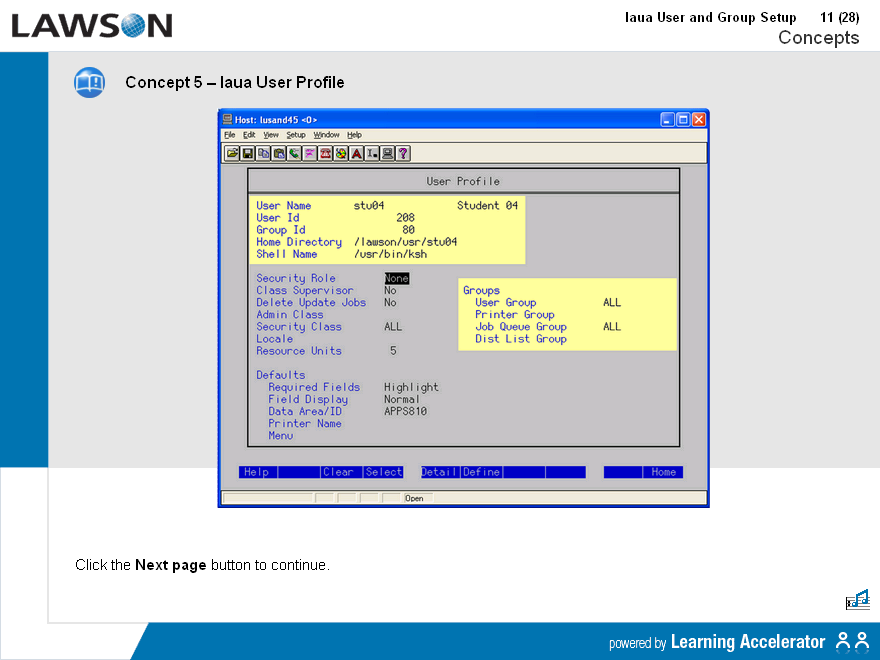Maximize the Host lusand45 window

(x=683, y=120)
